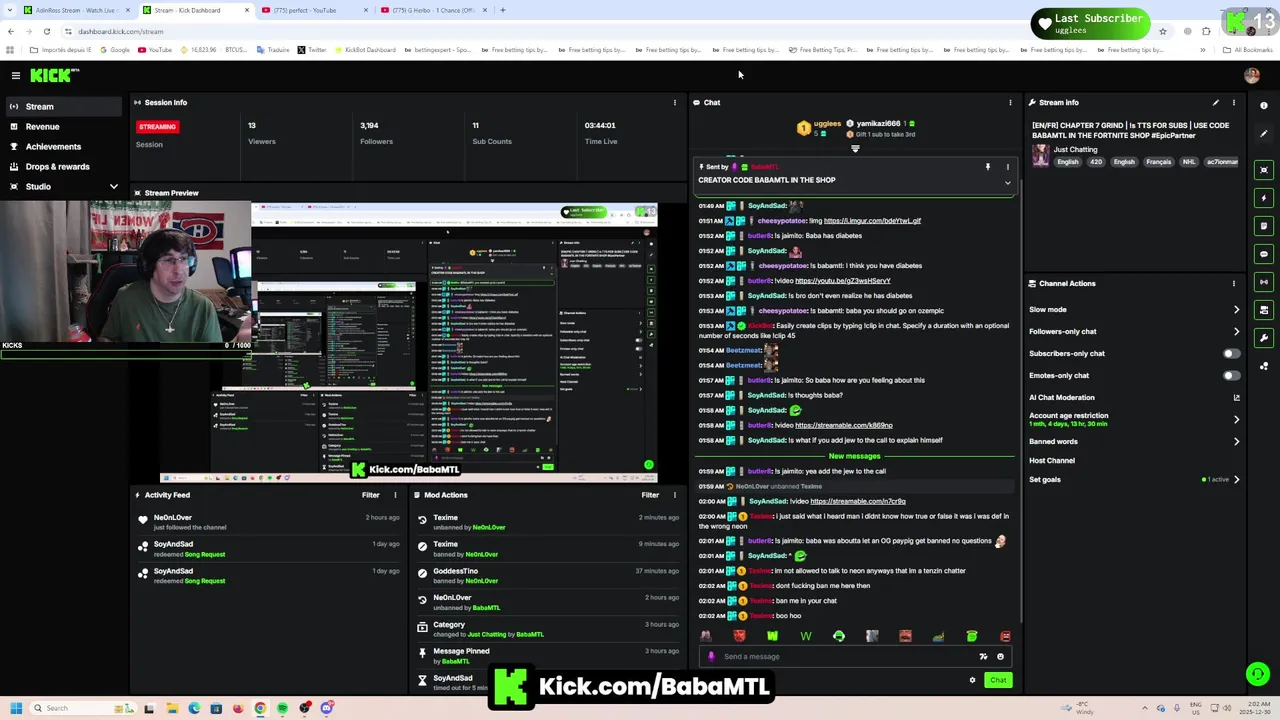The image size is (1280, 720).
Task: Click the note icon in right sidebar
Action: tap(1264, 226)
